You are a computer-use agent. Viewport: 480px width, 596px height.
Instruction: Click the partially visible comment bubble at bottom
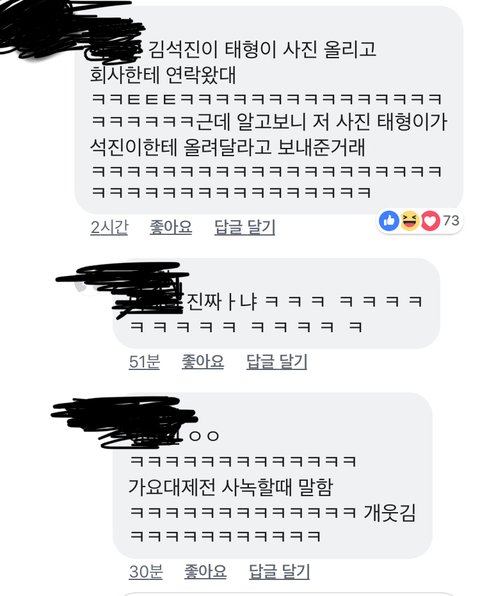[300, 594]
